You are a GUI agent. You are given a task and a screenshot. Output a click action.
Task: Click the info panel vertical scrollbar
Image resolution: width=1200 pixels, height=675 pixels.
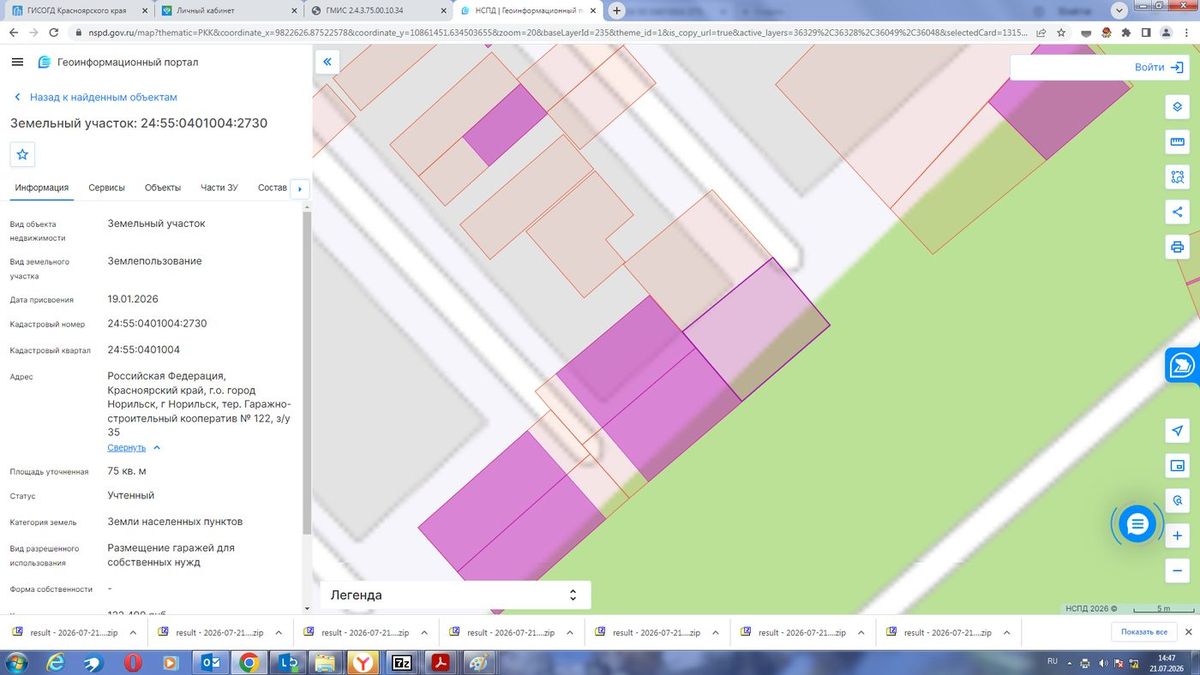[307, 373]
